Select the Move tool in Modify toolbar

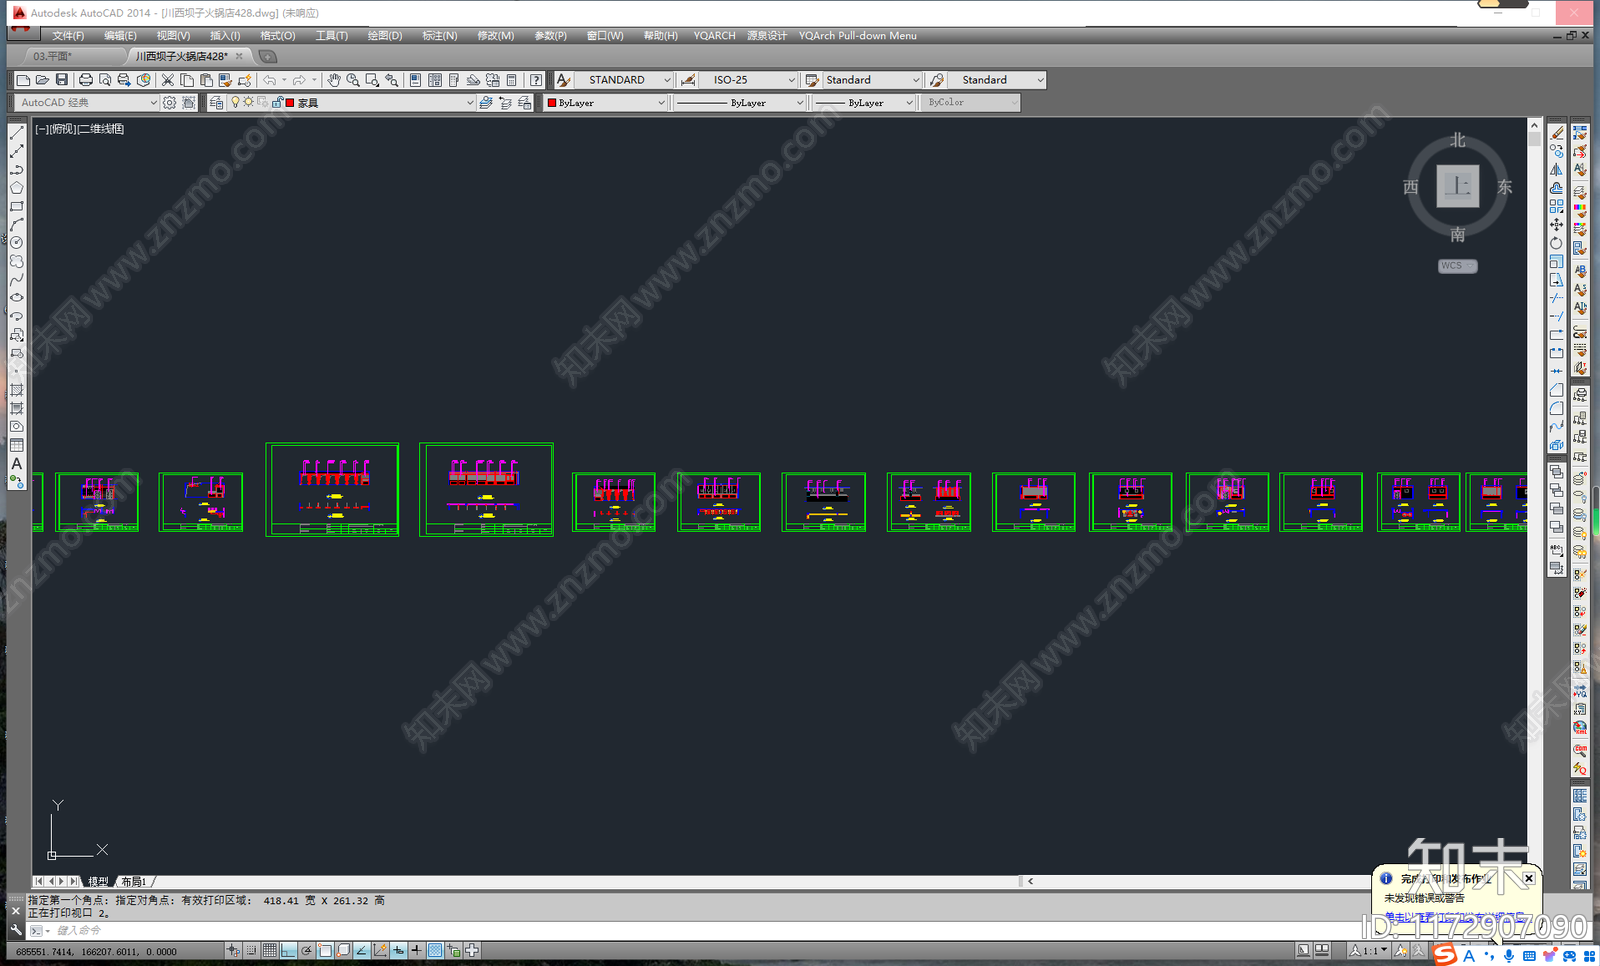[x=1556, y=225]
